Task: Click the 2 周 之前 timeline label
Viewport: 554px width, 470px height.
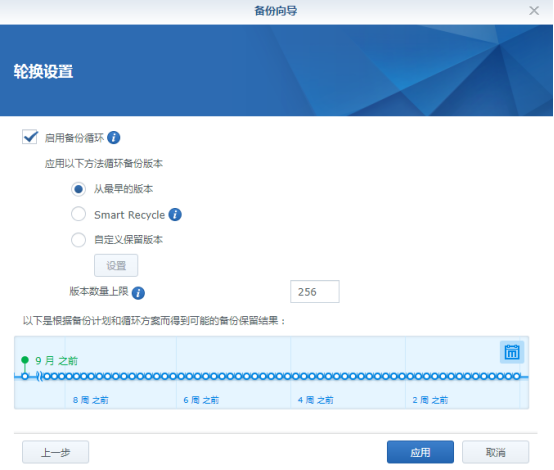Action: coord(430,400)
